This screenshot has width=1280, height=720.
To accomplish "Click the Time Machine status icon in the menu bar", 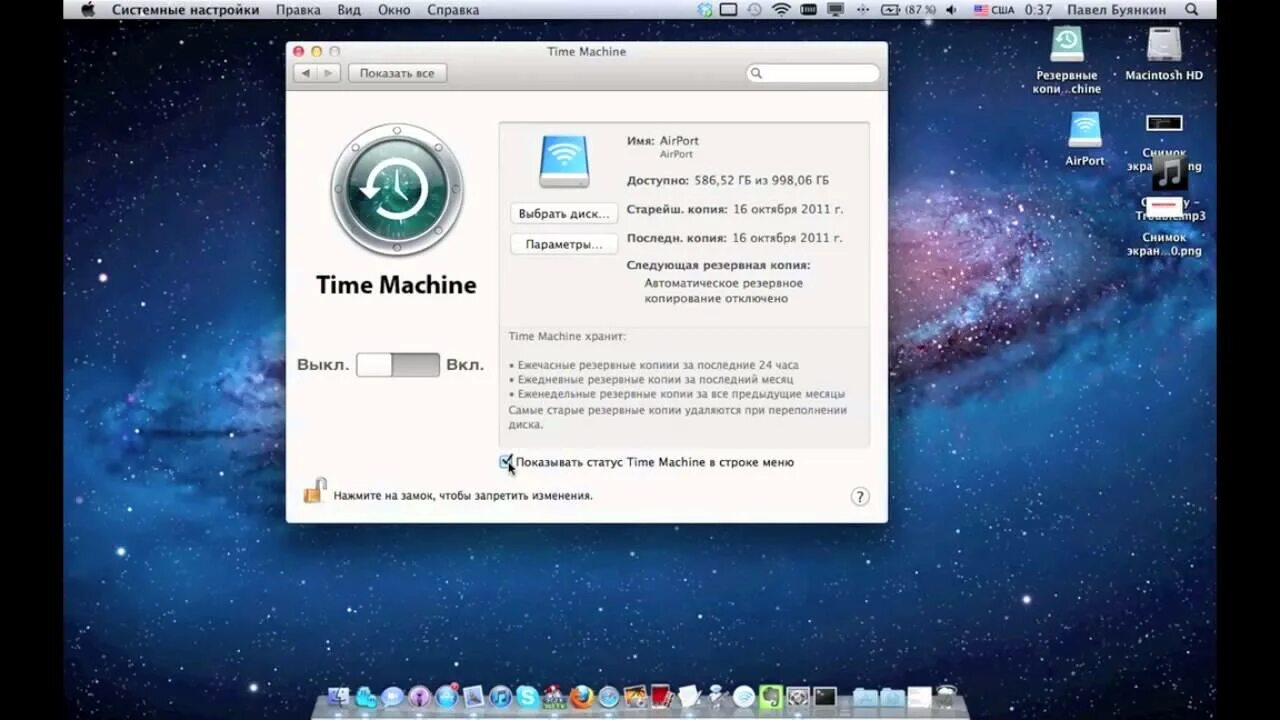I will (x=754, y=9).
